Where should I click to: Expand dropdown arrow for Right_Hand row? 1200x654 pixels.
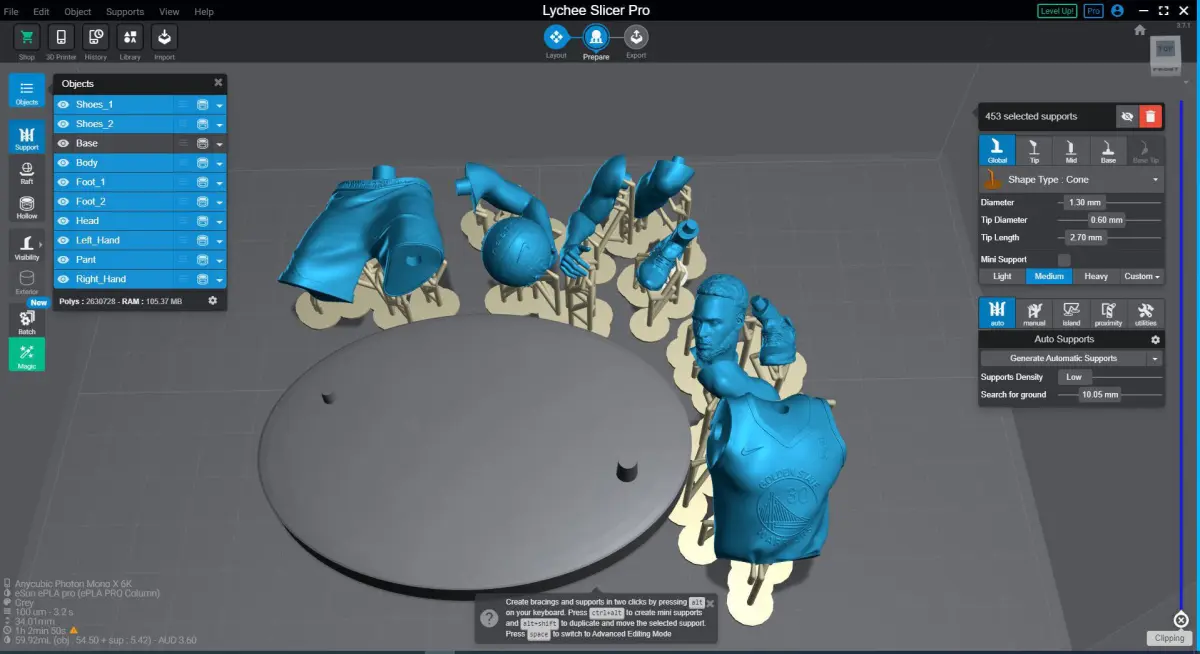[219, 279]
